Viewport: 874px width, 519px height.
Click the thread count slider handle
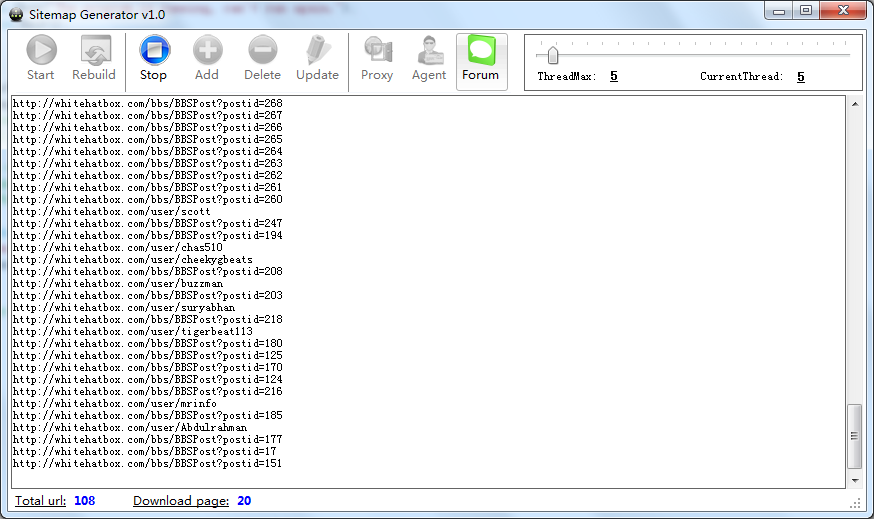click(x=552, y=55)
